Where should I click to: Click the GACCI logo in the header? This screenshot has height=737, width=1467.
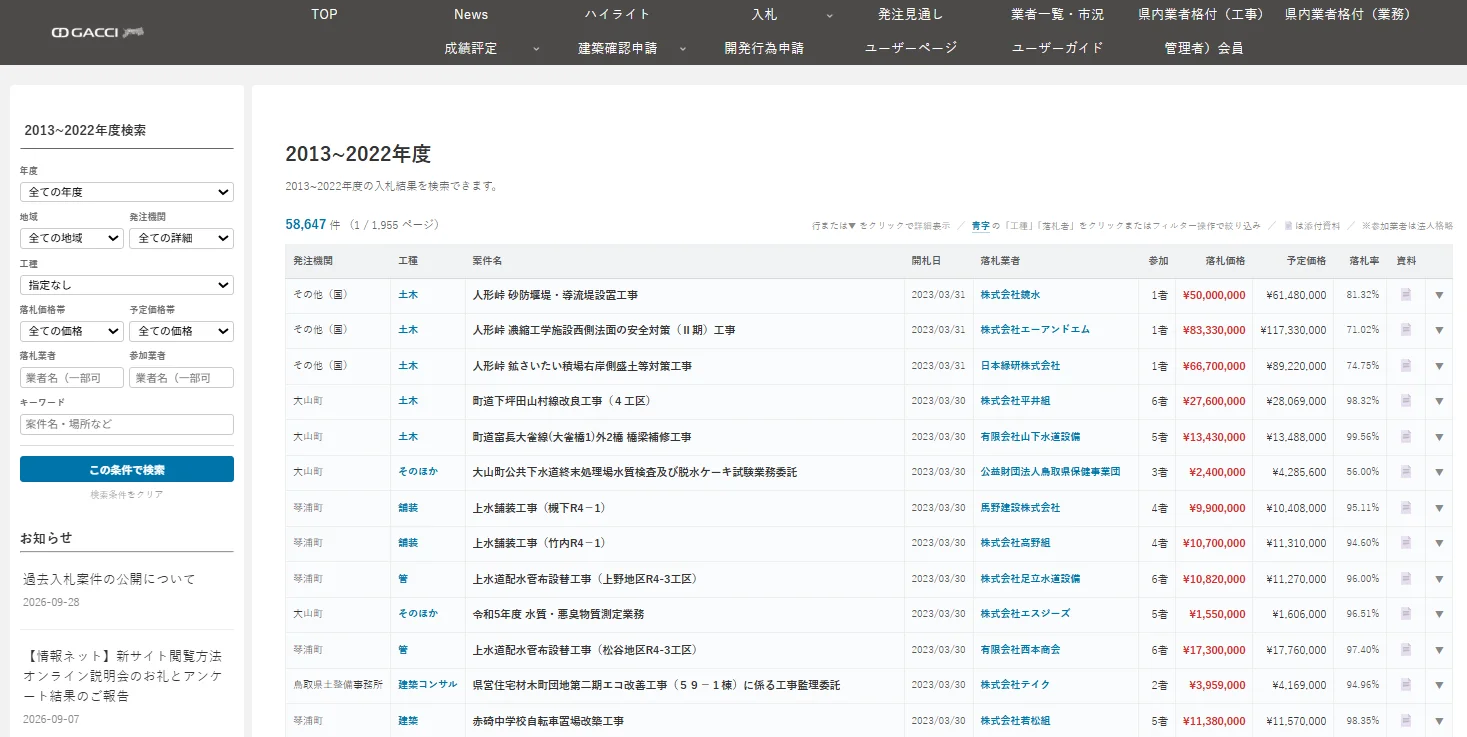[x=99, y=32]
